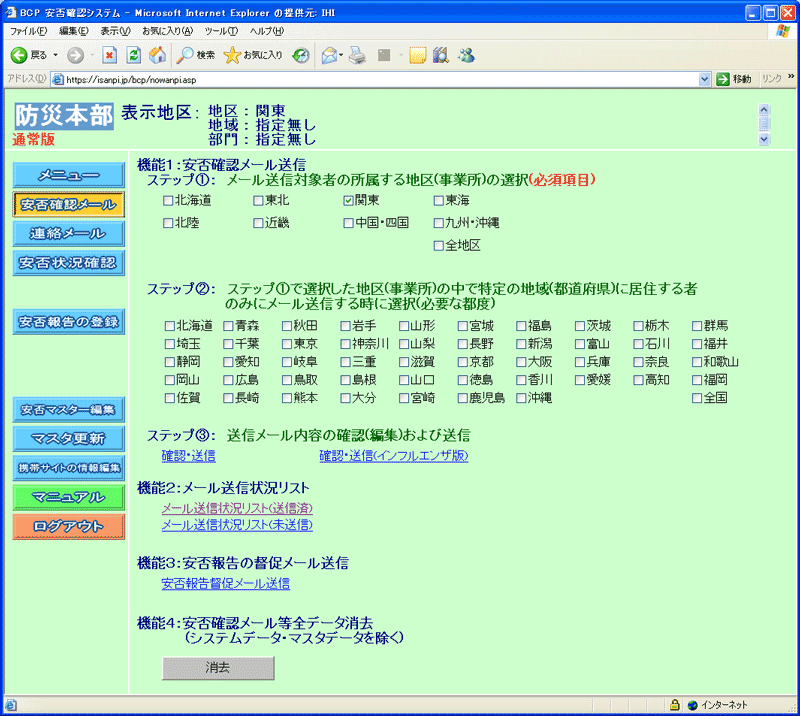Check the 東北 region checkbox
The width and height of the screenshot is (800, 716).
(x=258, y=201)
